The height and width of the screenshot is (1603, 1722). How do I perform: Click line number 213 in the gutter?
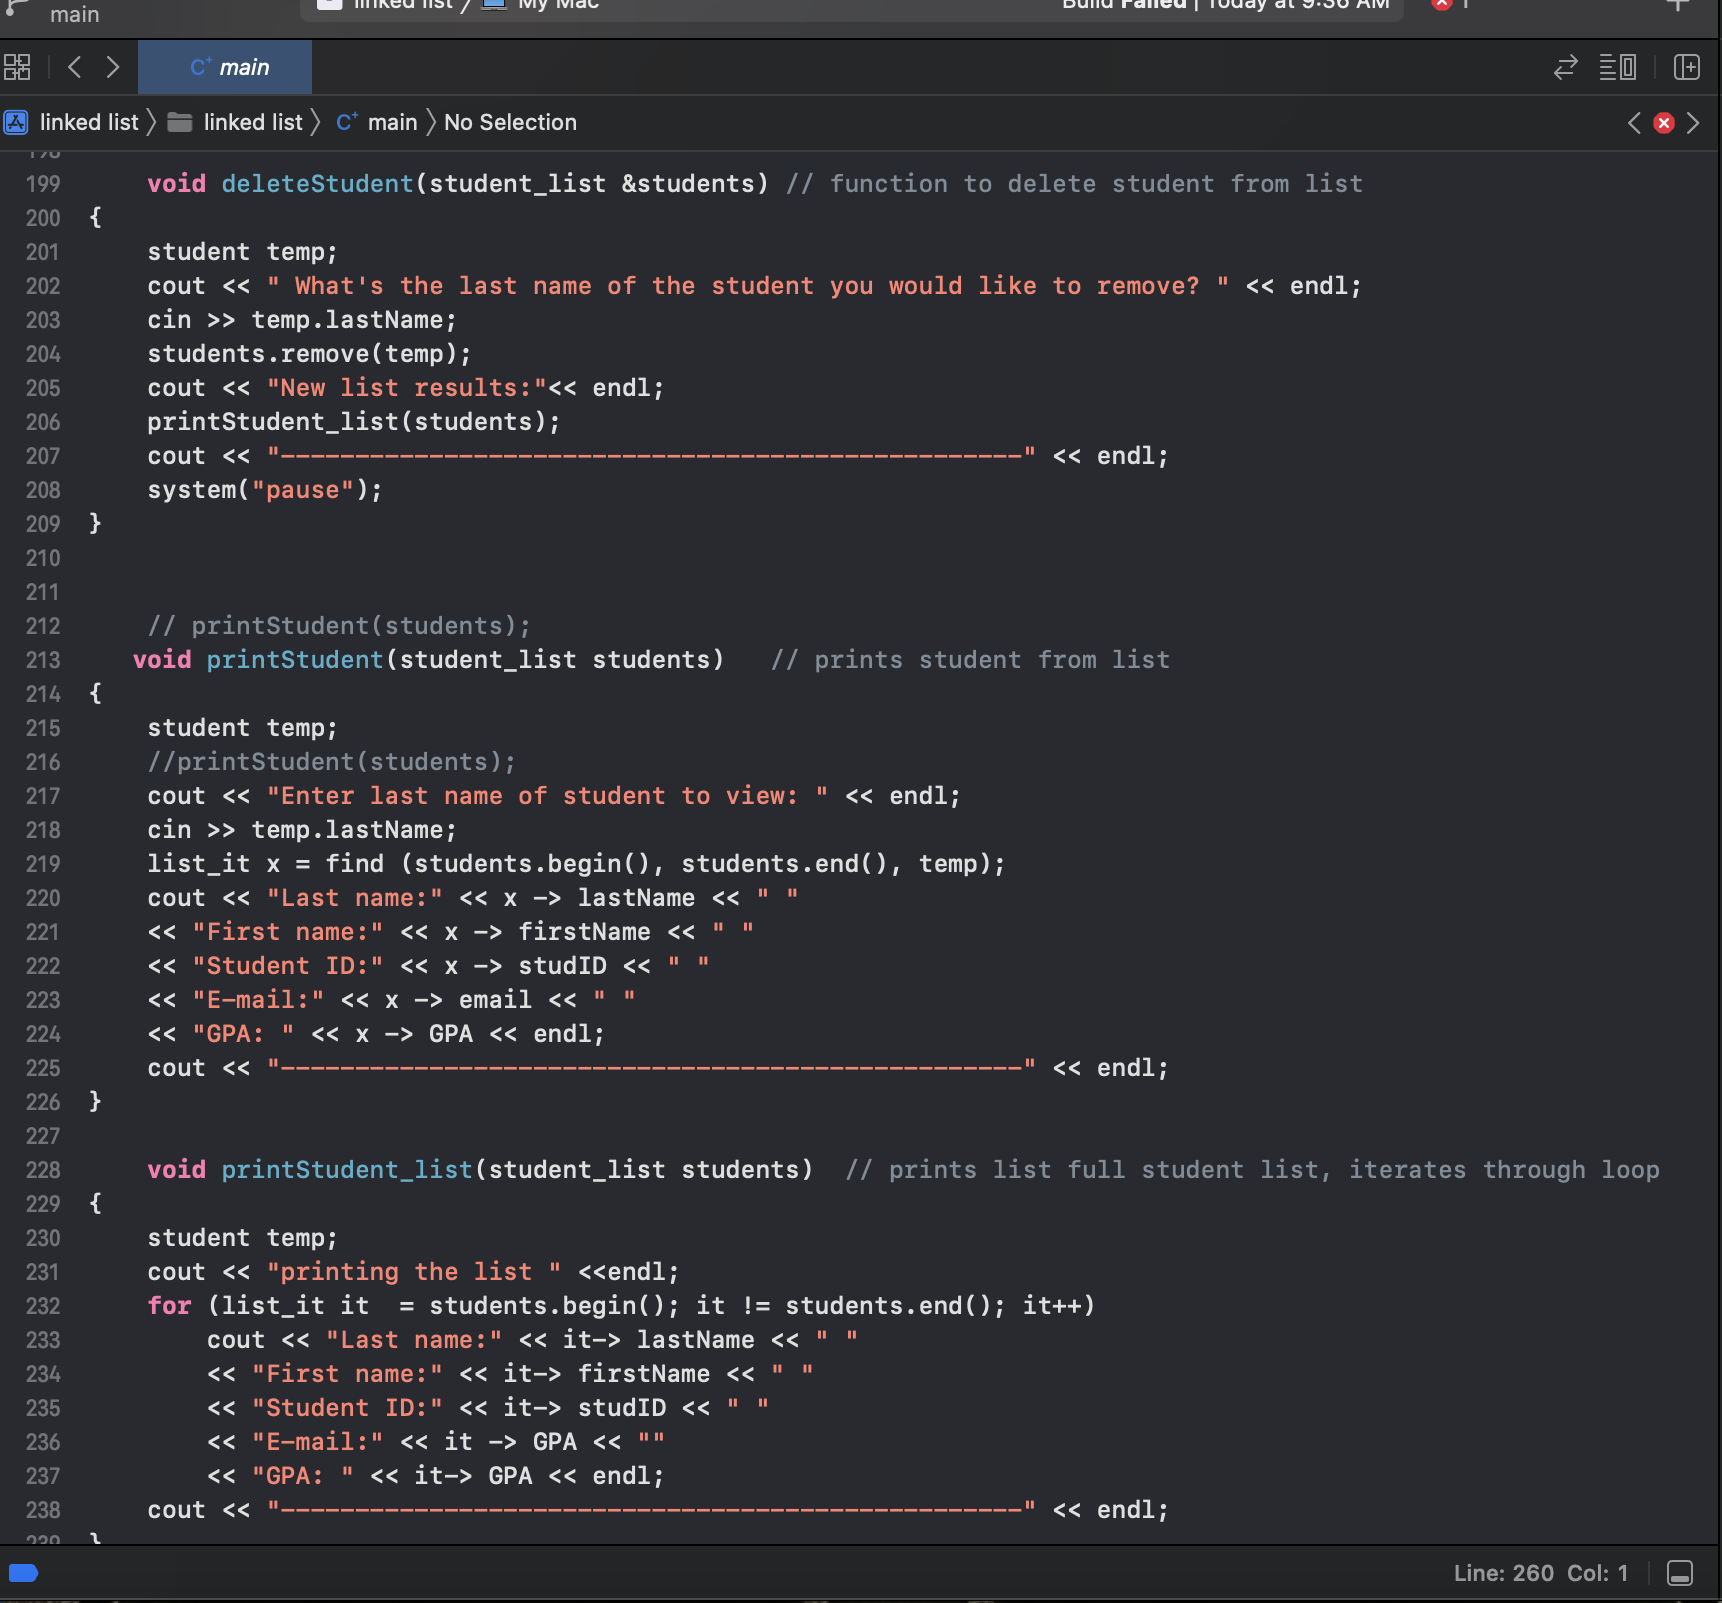coord(43,660)
